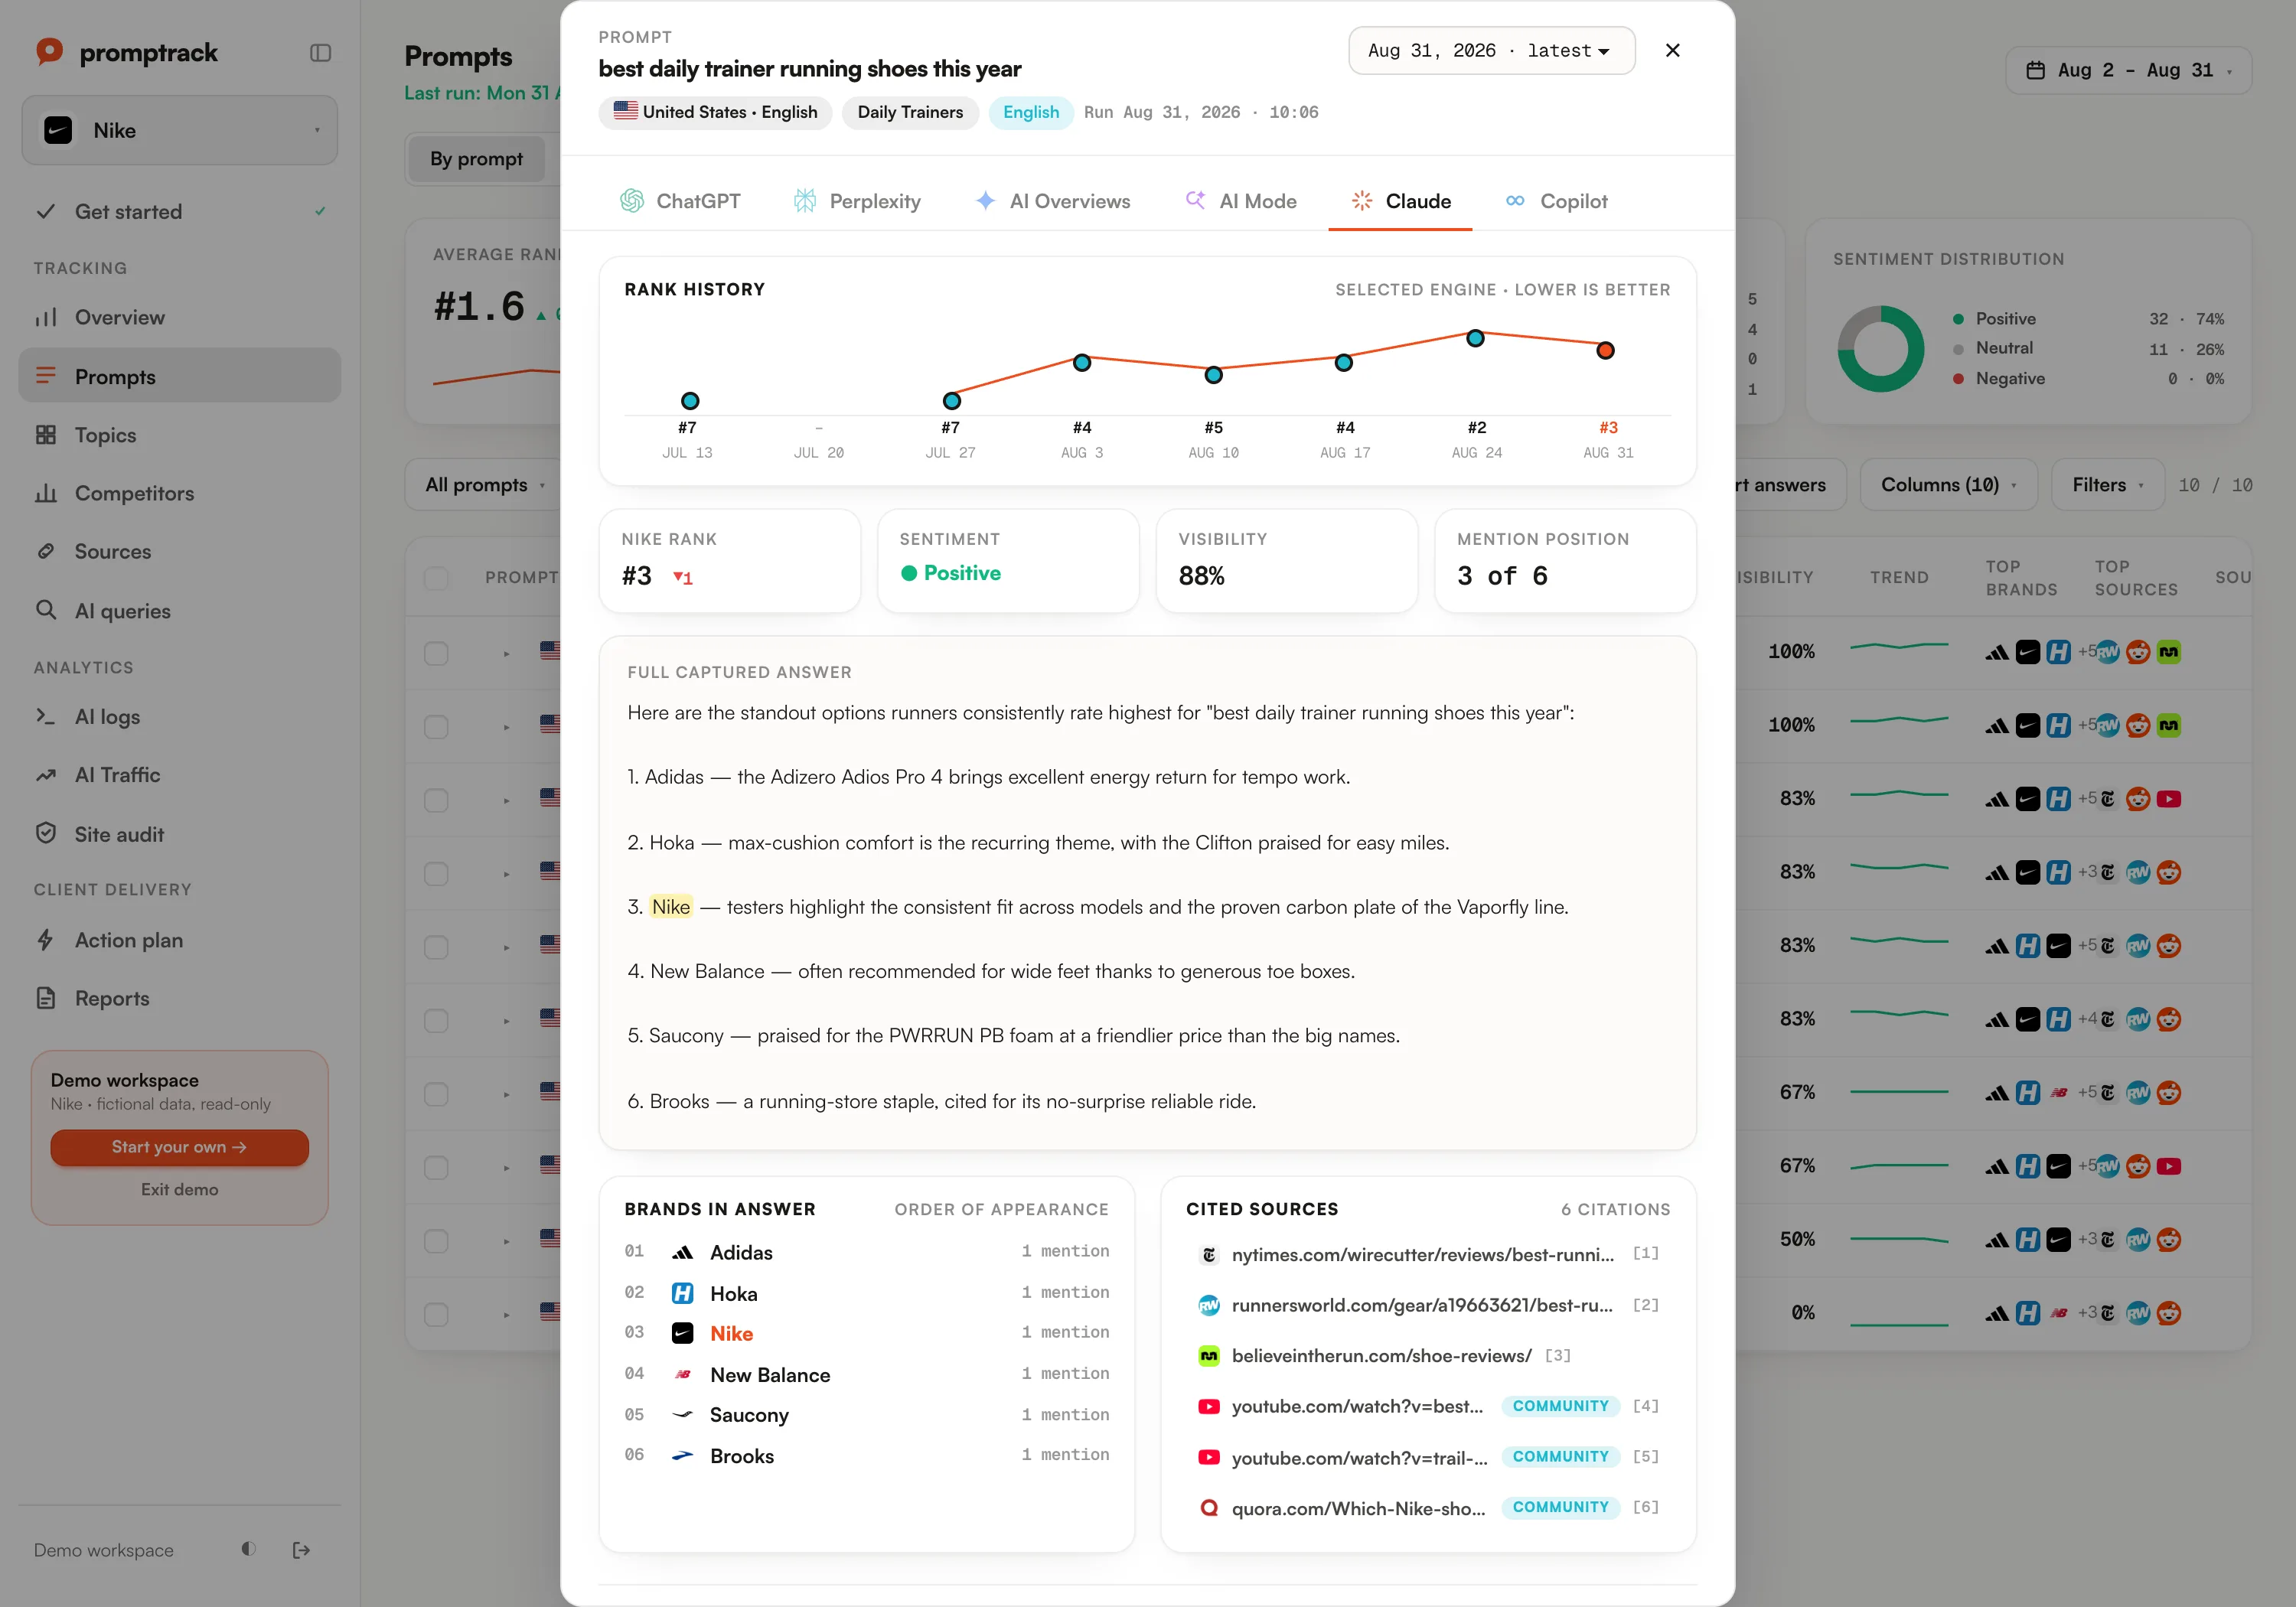Click the Hoka logo in brands list
The height and width of the screenshot is (1607, 2296).
coord(683,1293)
